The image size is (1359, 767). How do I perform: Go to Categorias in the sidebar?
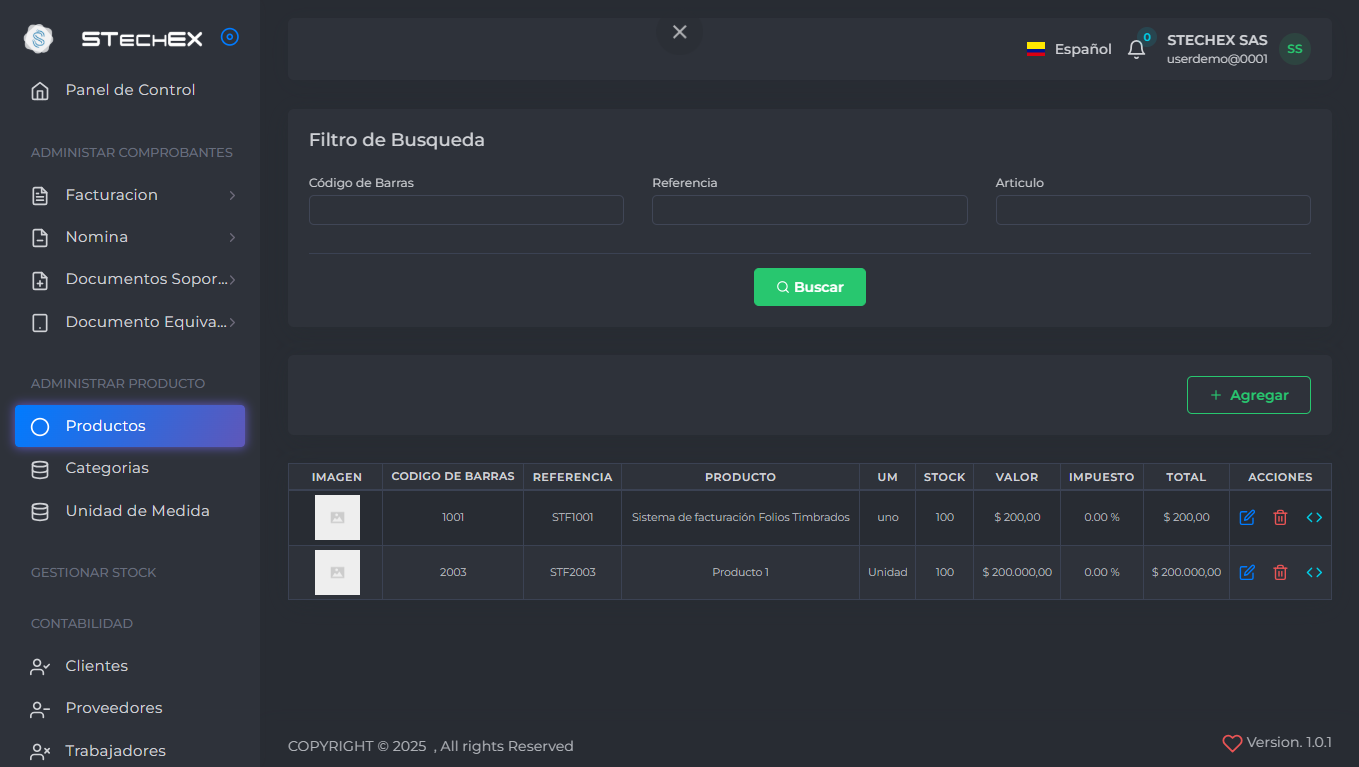107,468
